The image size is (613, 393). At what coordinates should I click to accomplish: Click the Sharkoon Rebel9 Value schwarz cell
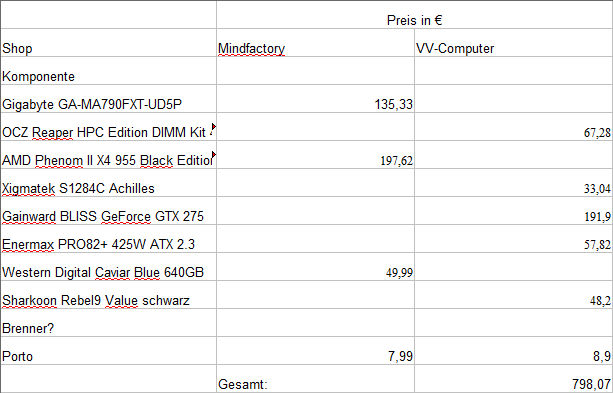click(108, 295)
